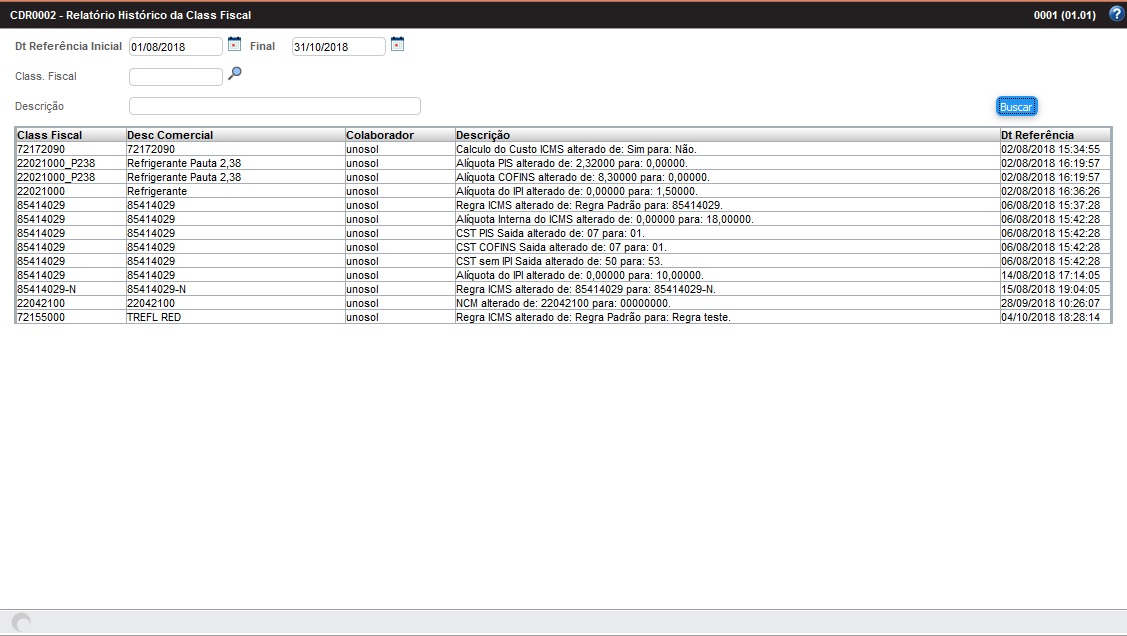Select the 72172090 row in the grid
1127x636 pixels.
coord(300,148)
